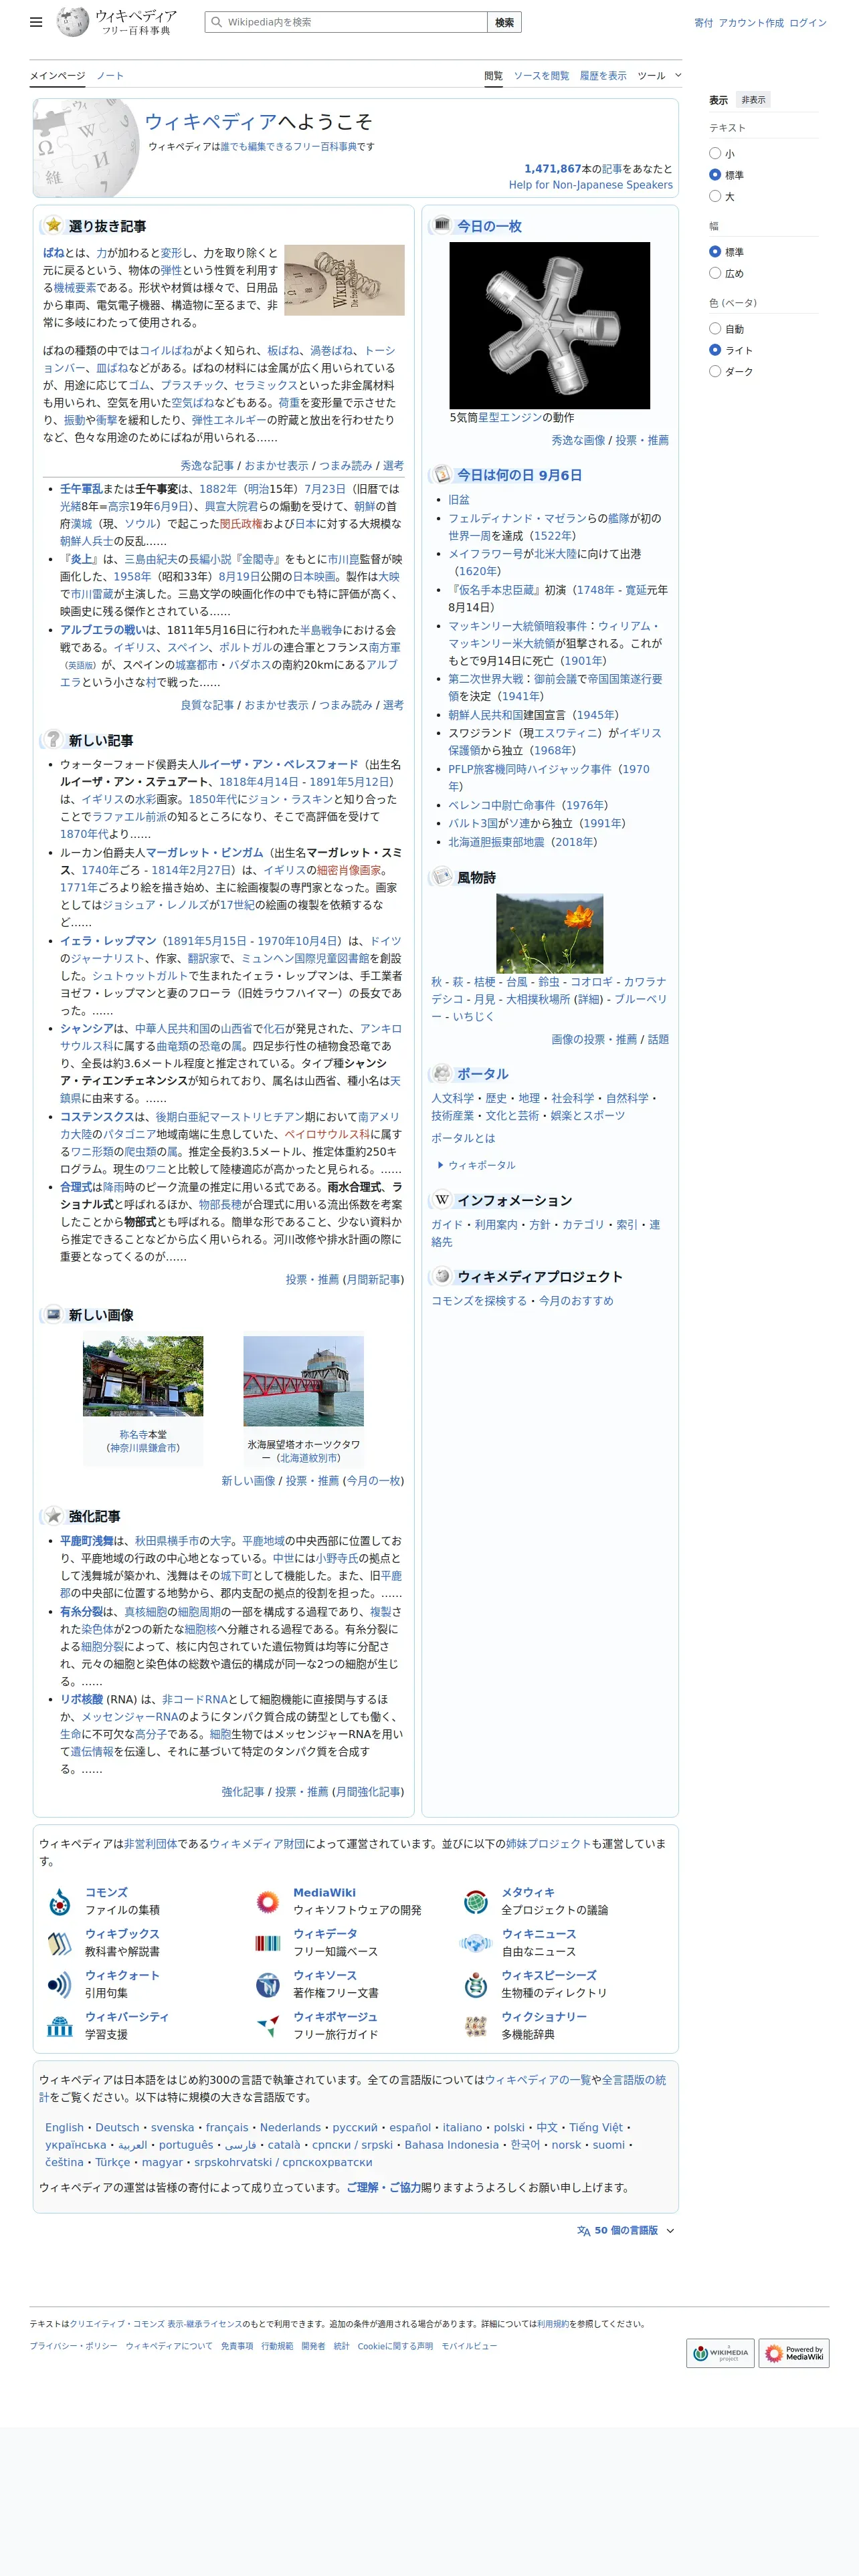Click the calendar icon next to 今日は何の日
Viewport: 859px width, 2576px height.
442,474
